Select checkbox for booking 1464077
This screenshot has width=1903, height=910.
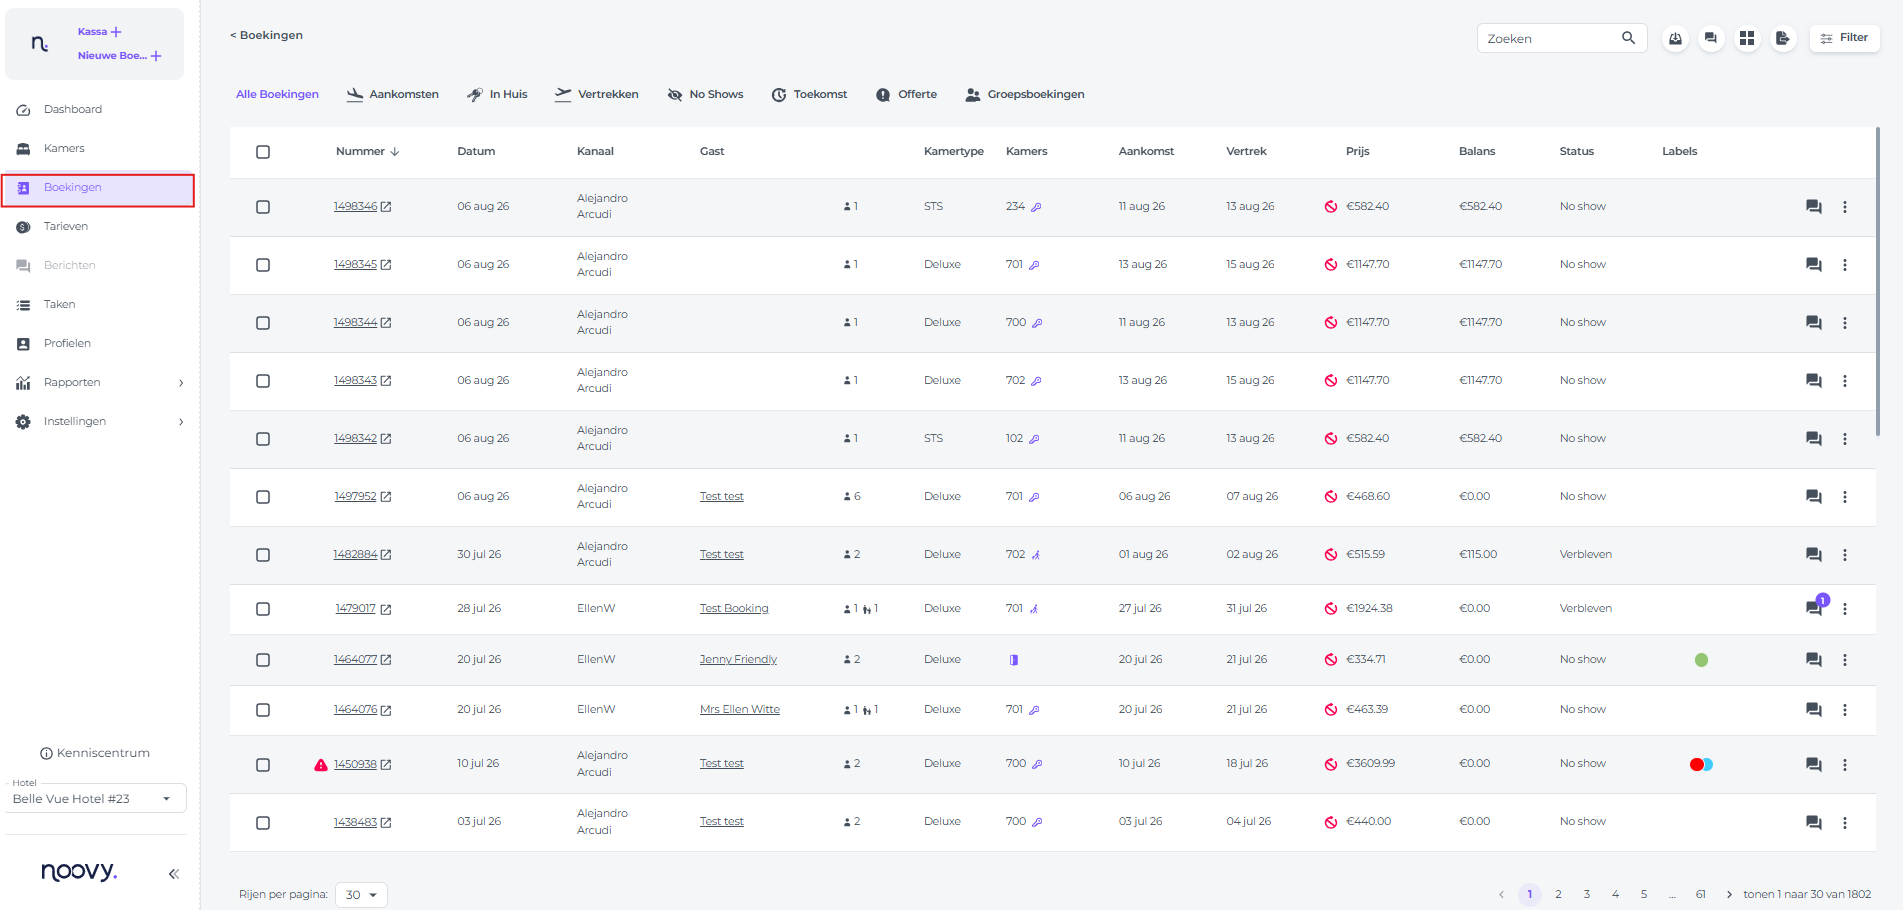pyautogui.click(x=263, y=660)
